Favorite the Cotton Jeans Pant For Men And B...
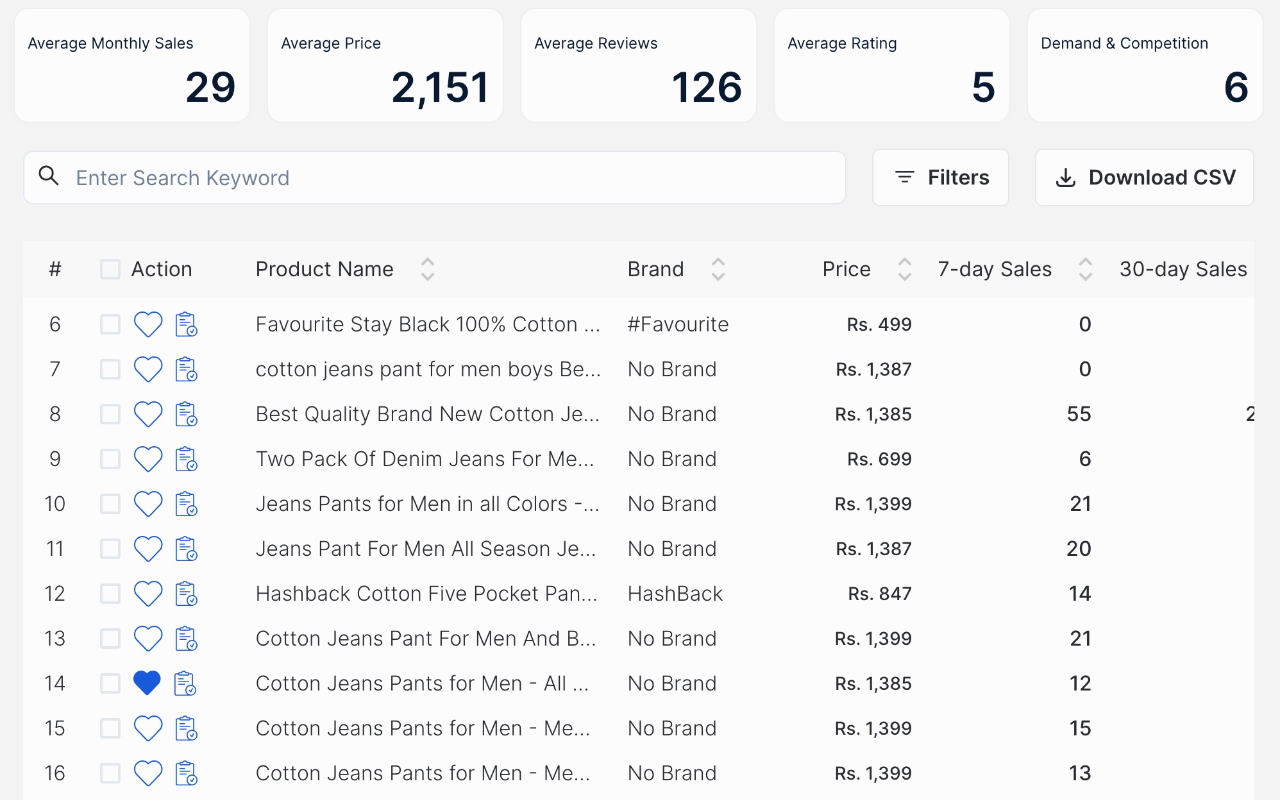 coord(147,638)
